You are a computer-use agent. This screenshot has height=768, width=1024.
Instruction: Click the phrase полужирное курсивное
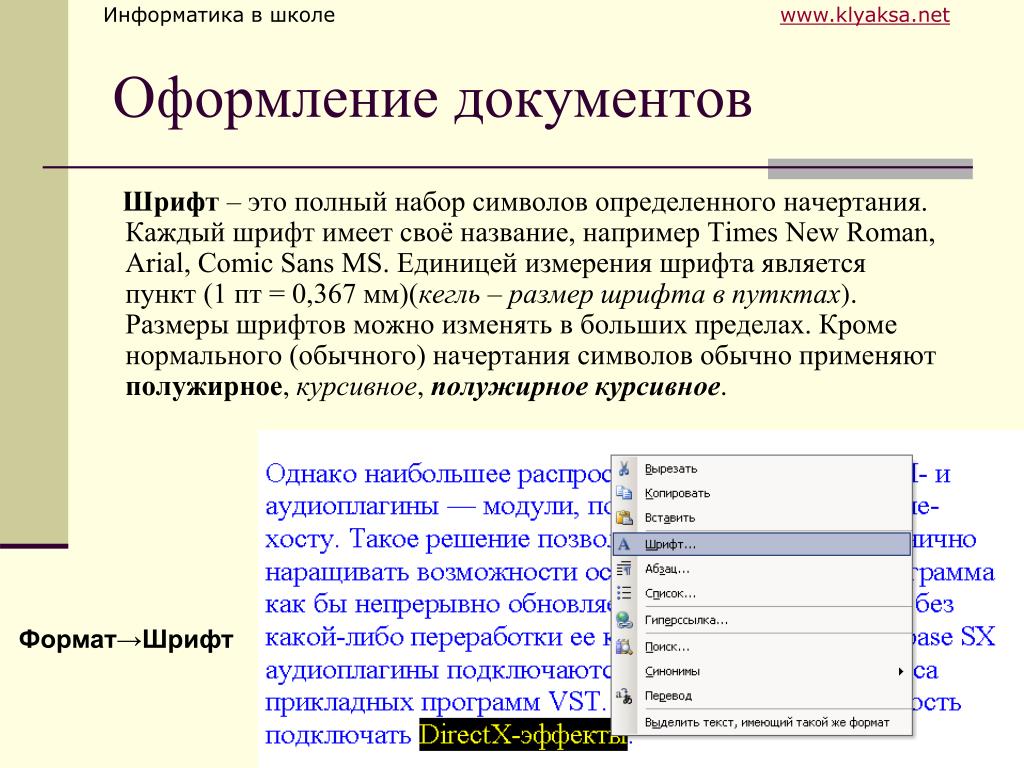(575, 387)
